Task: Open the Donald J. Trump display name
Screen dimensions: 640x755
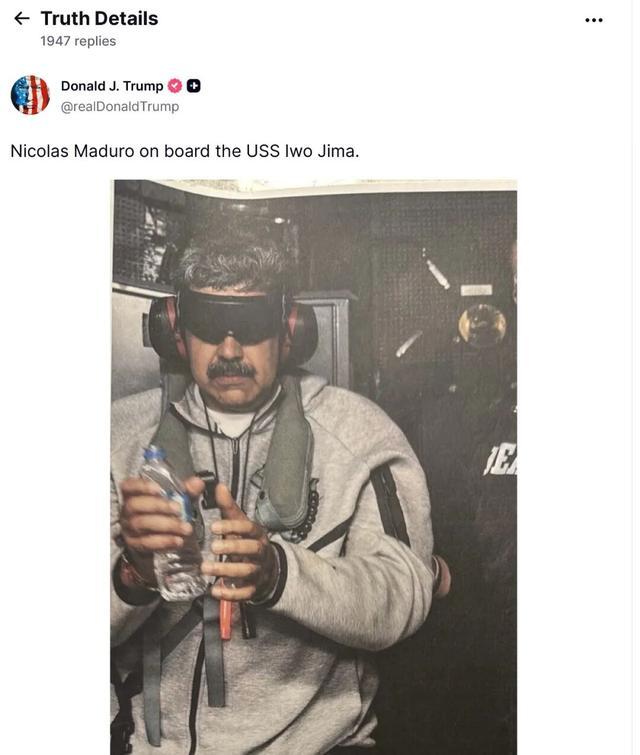Action: pos(112,86)
